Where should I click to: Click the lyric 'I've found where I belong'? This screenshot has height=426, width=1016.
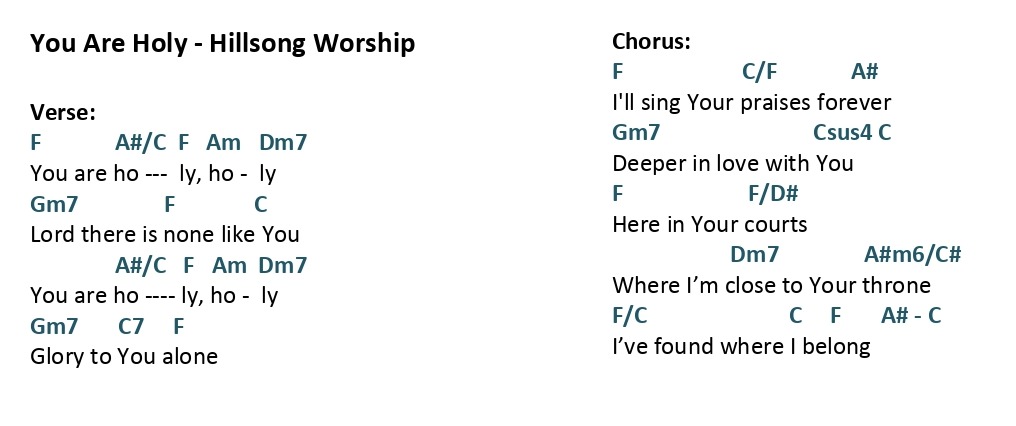point(741,346)
